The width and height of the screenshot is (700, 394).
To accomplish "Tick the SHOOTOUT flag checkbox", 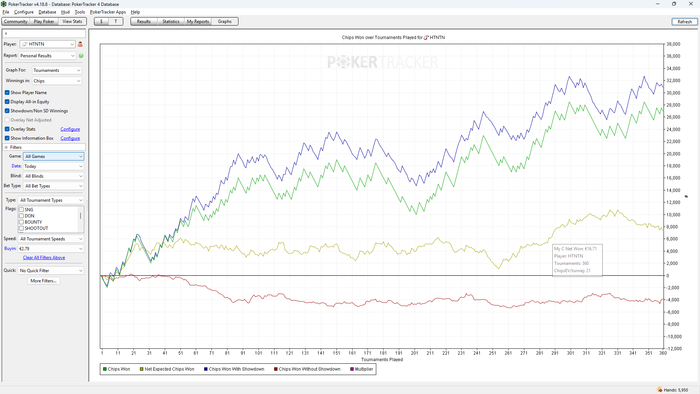I will pyautogui.click(x=21, y=228).
